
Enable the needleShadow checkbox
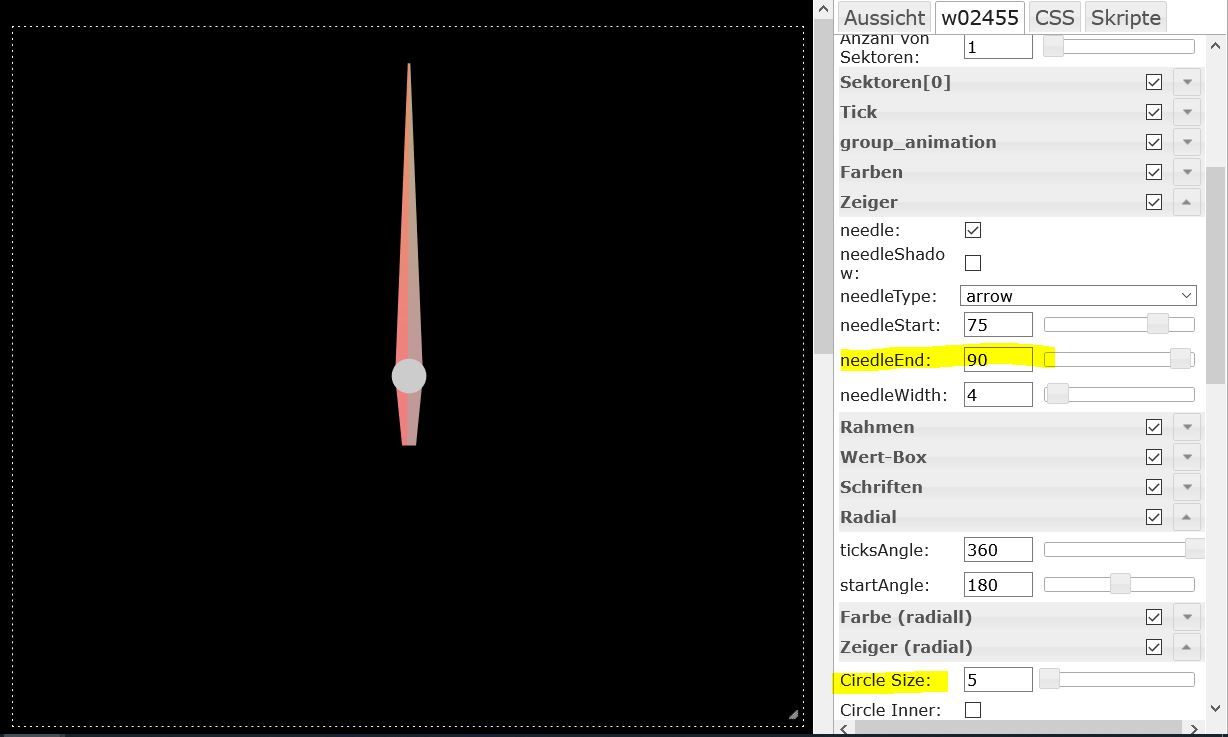(x=973, y=263)
